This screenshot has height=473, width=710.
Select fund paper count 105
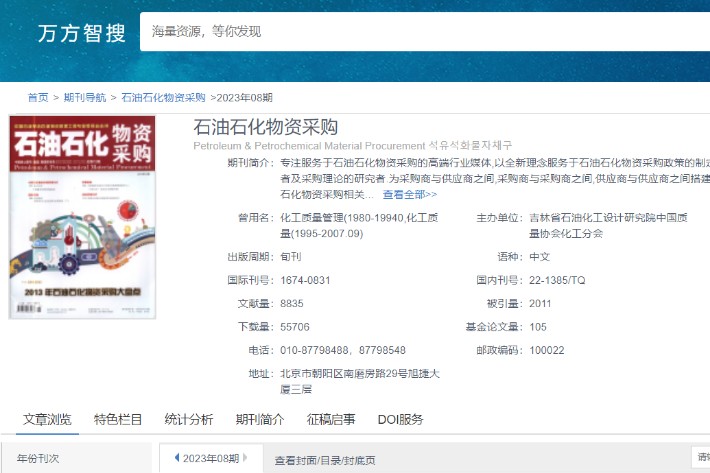coord(537,327)
